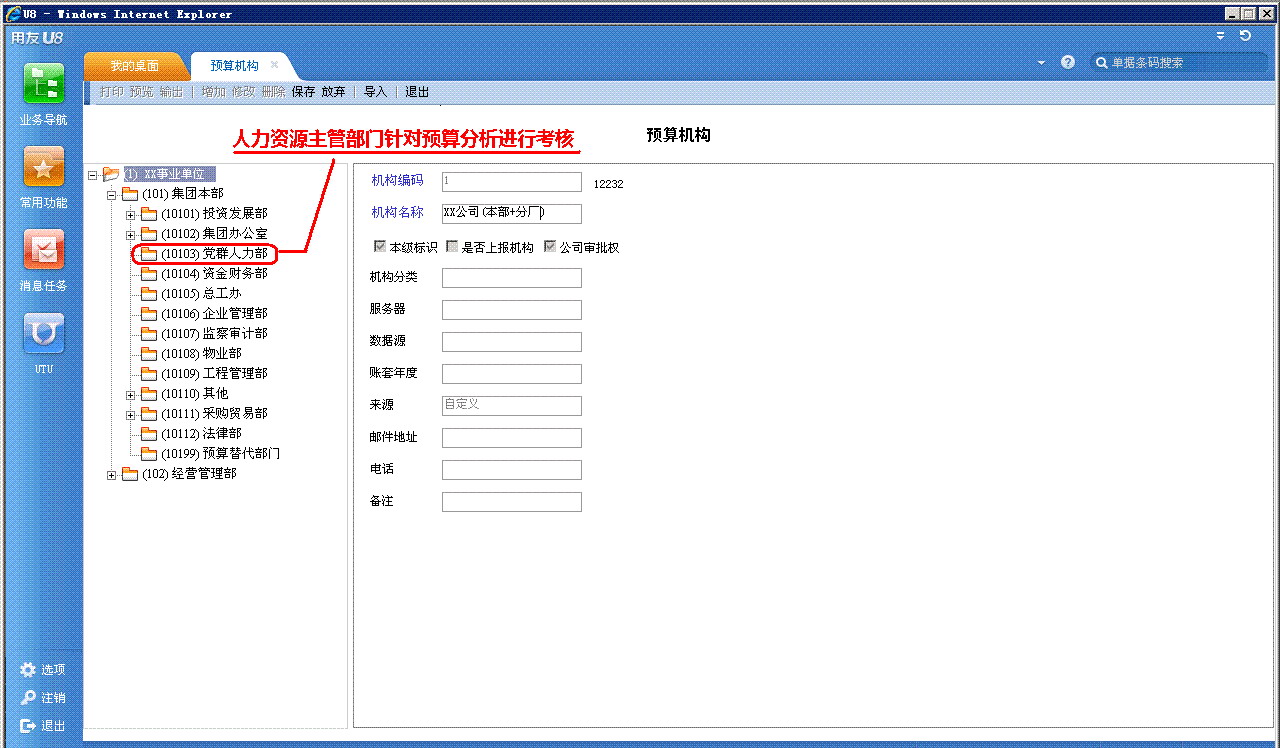Screen dimensions: 1280x748
Task: Open the 消息任务 sidebar icon
Action: [44, 250]
